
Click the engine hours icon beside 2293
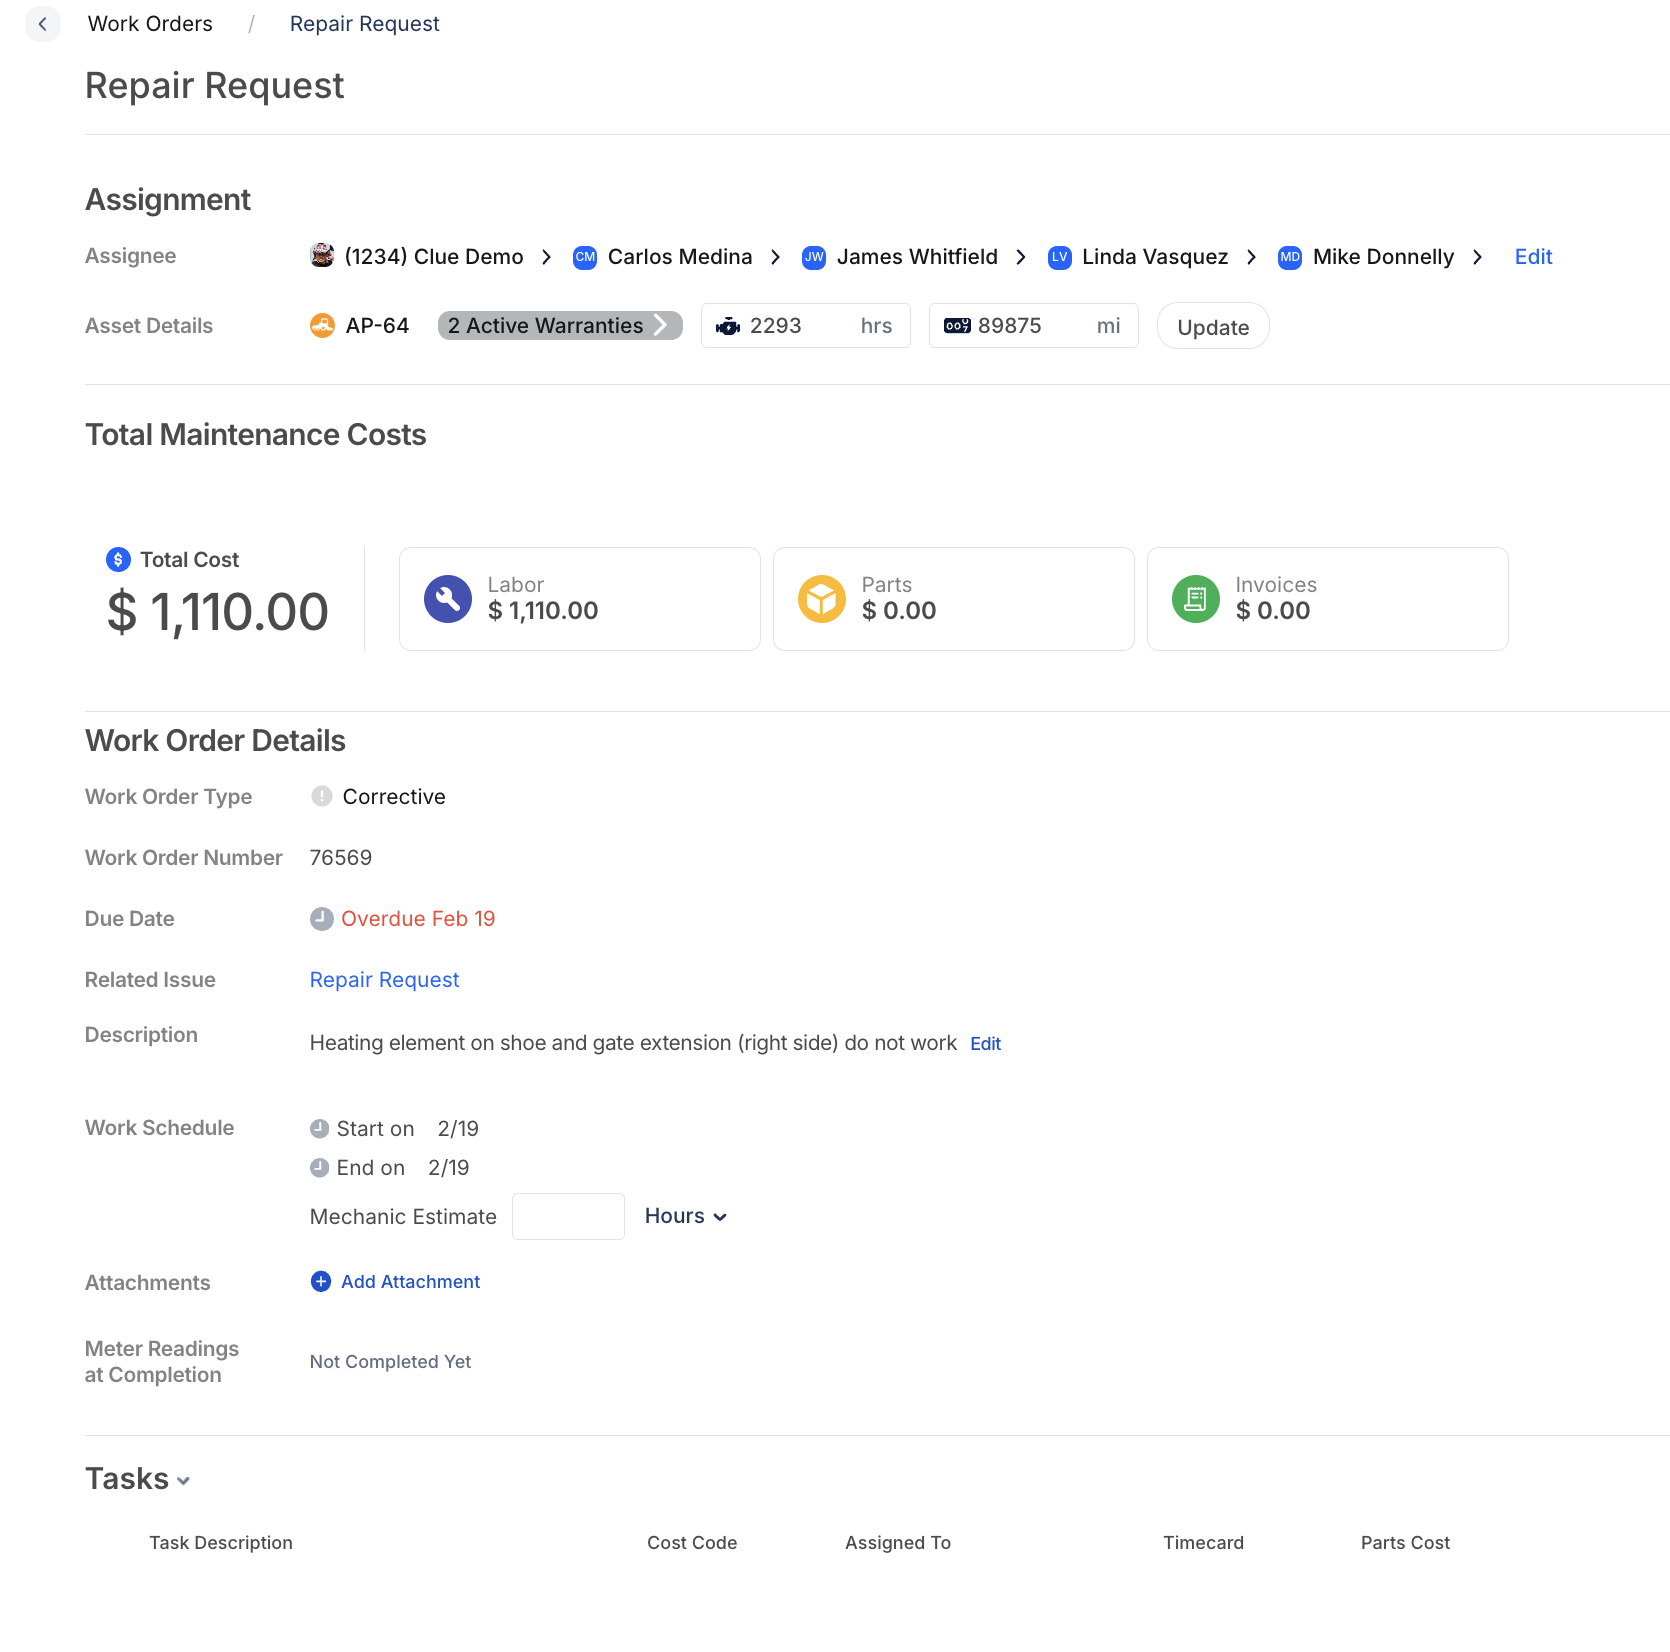[x=728, y=325]
